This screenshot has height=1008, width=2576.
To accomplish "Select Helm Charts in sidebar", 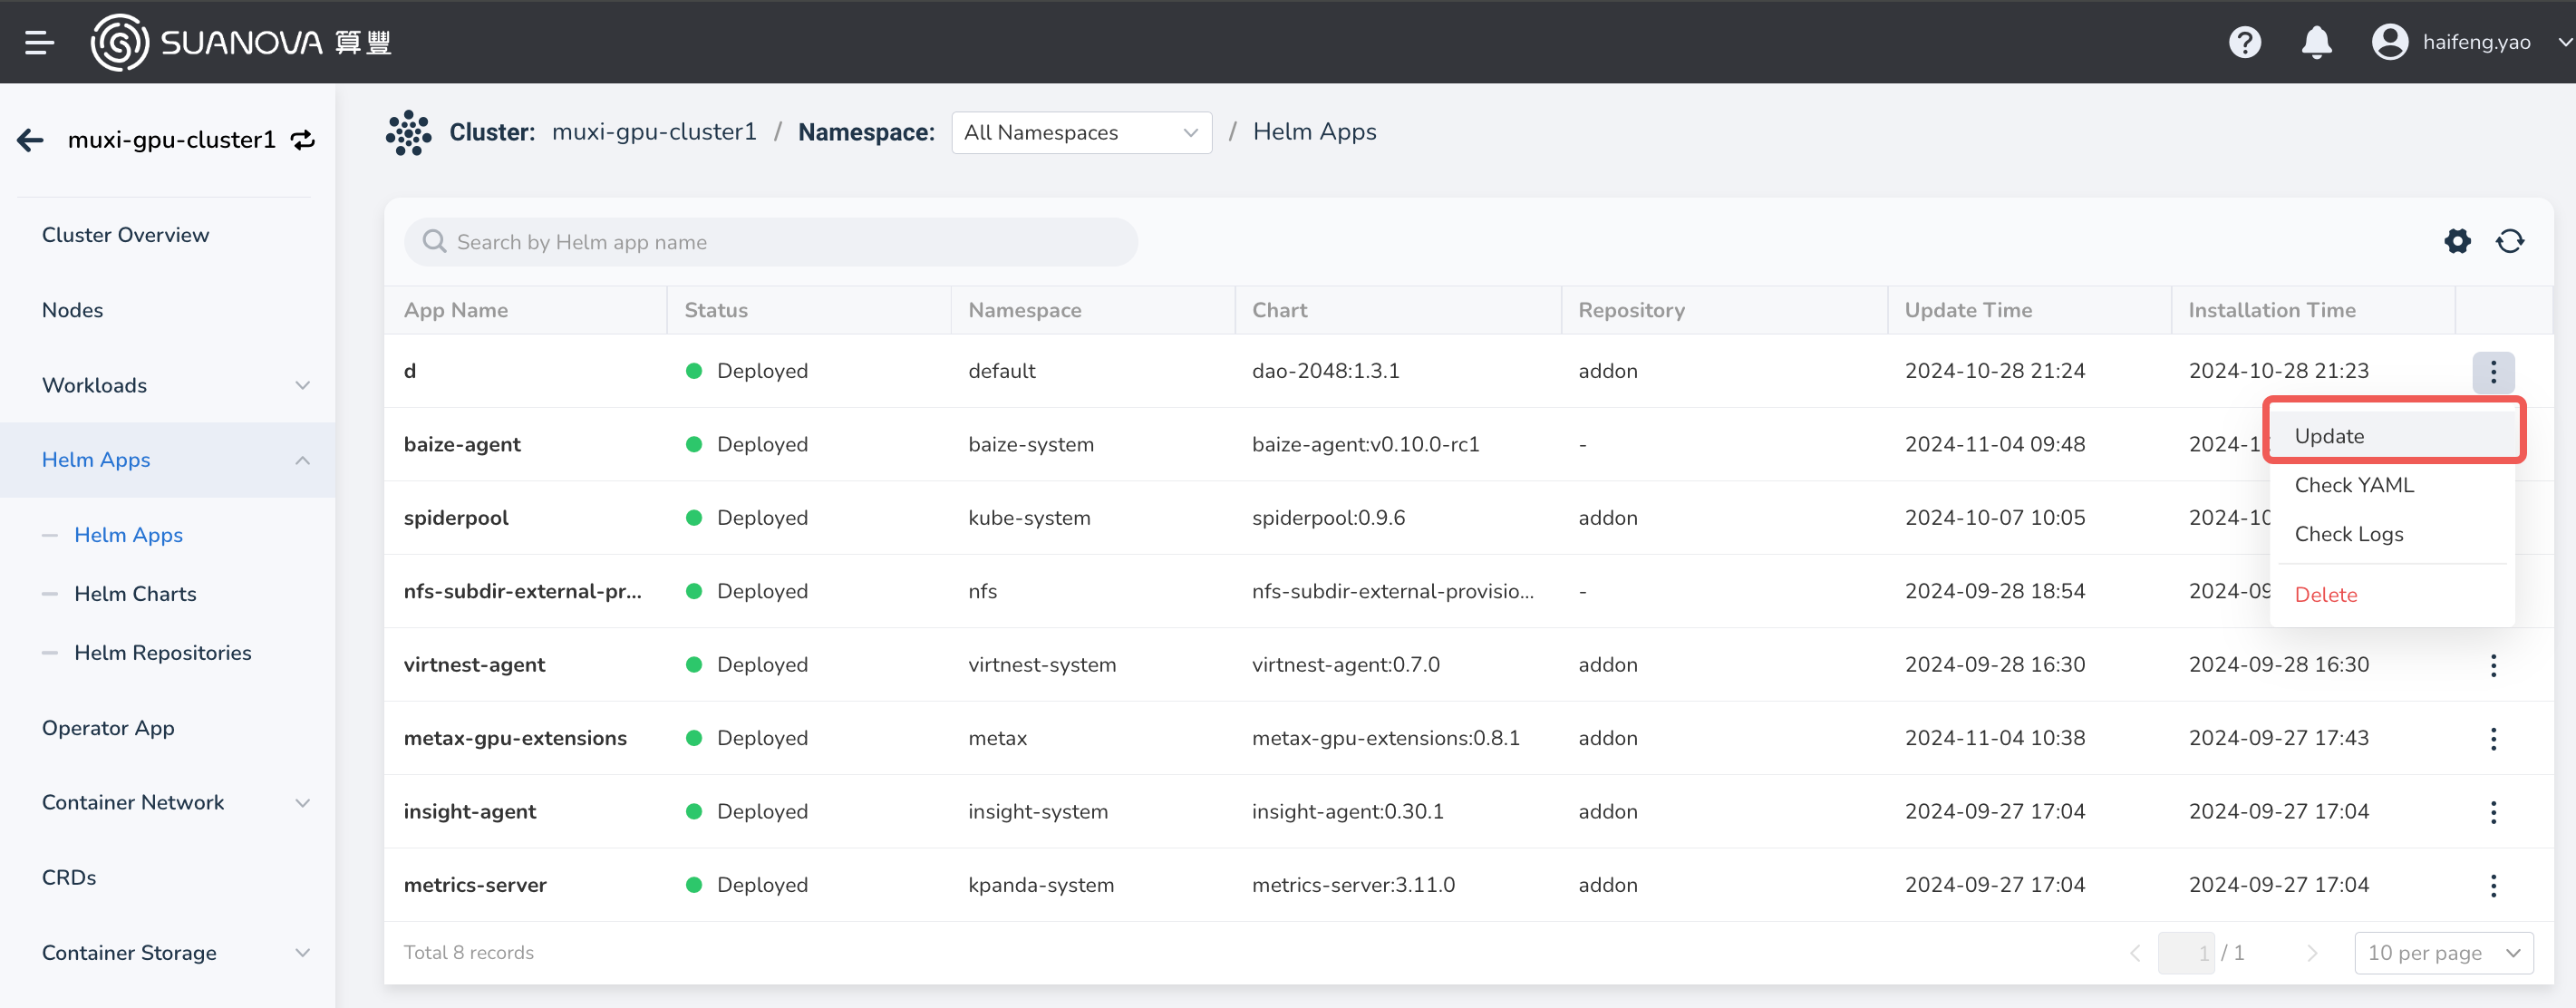I will click(136, 594).
